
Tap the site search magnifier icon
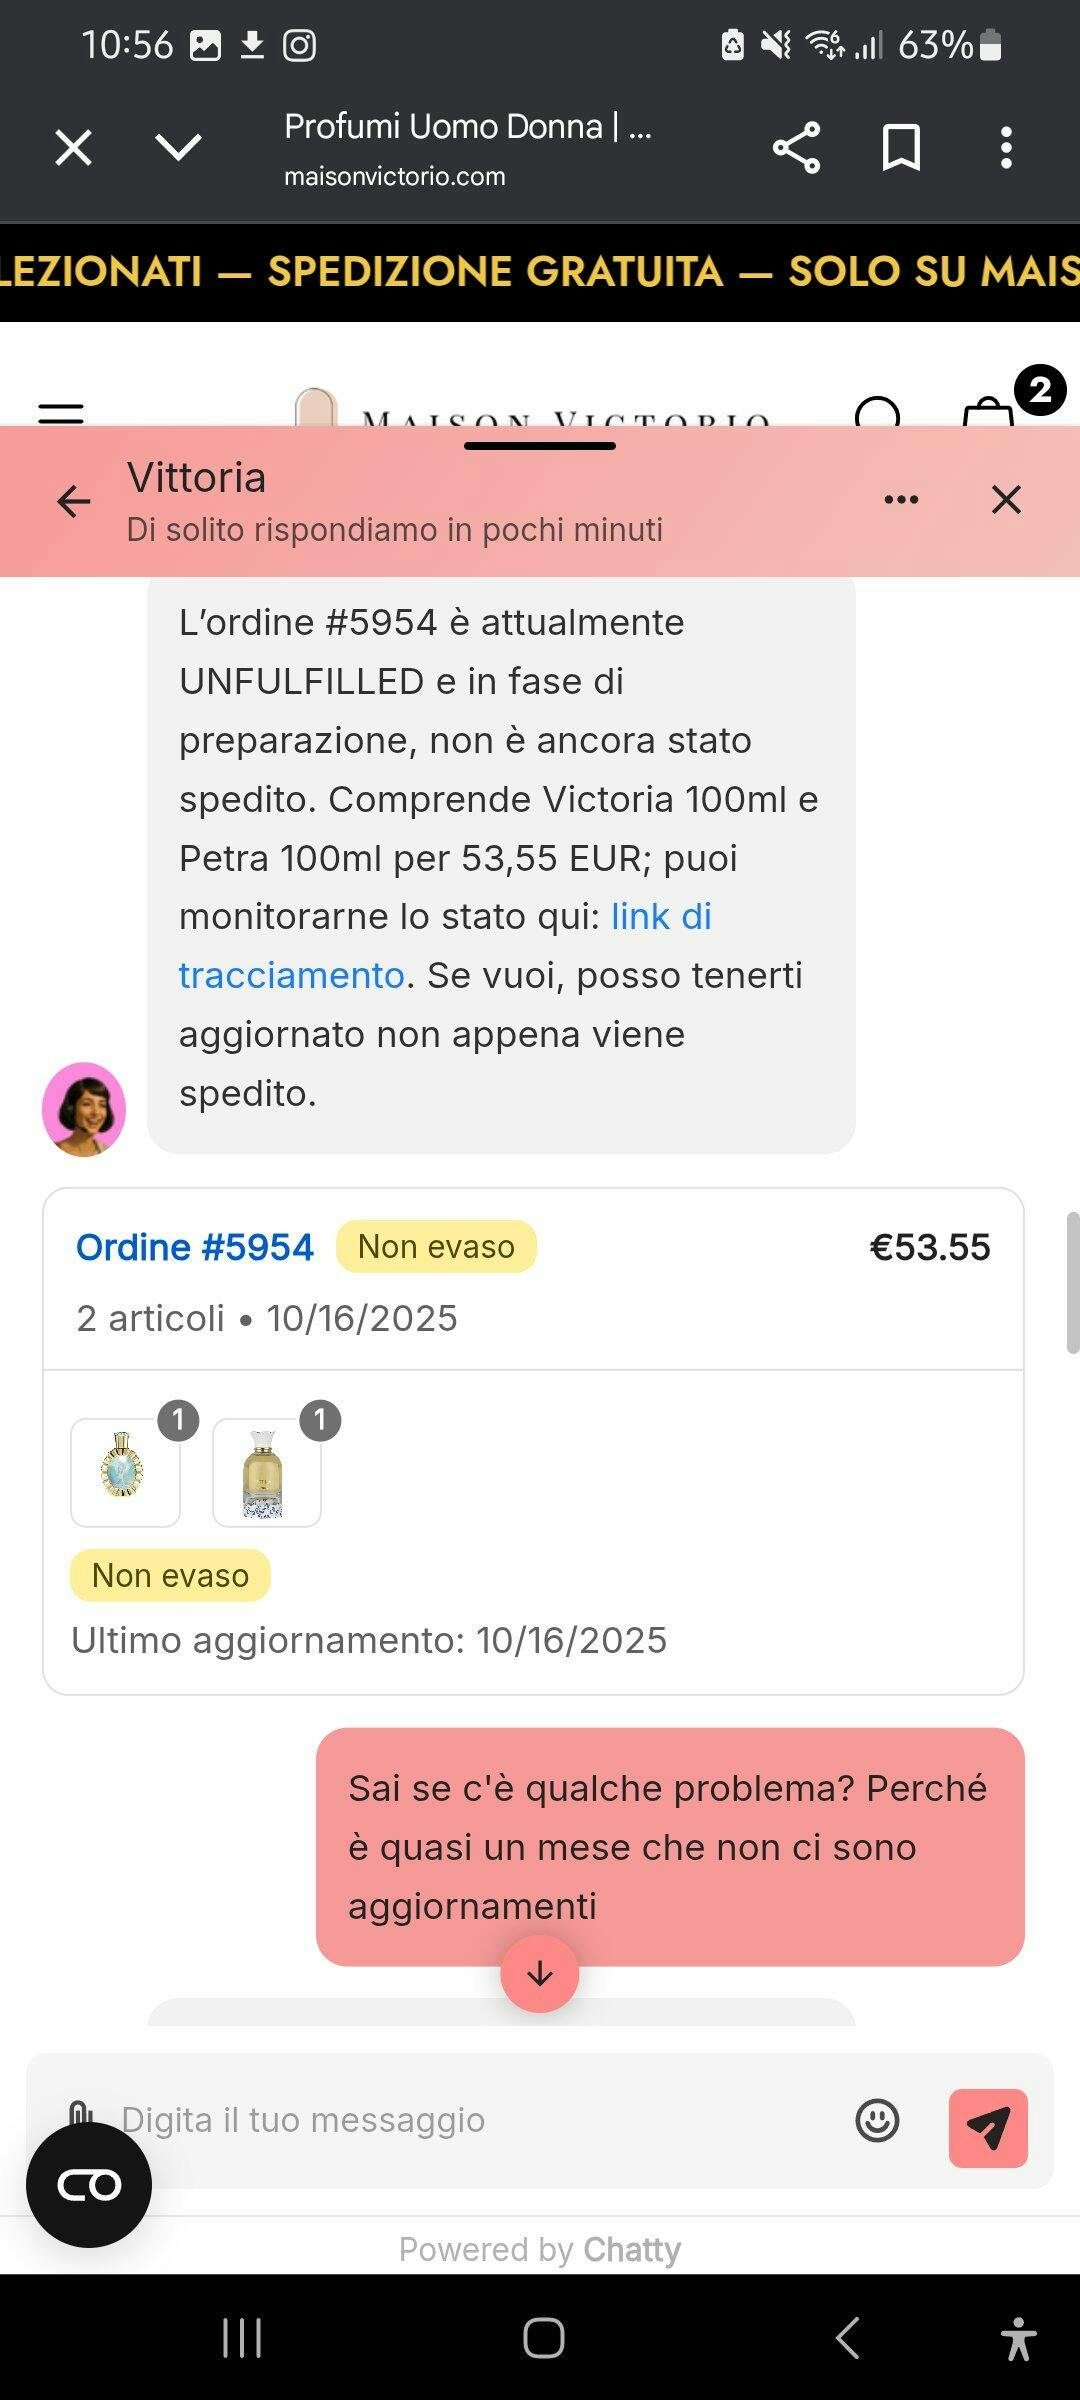879,412
